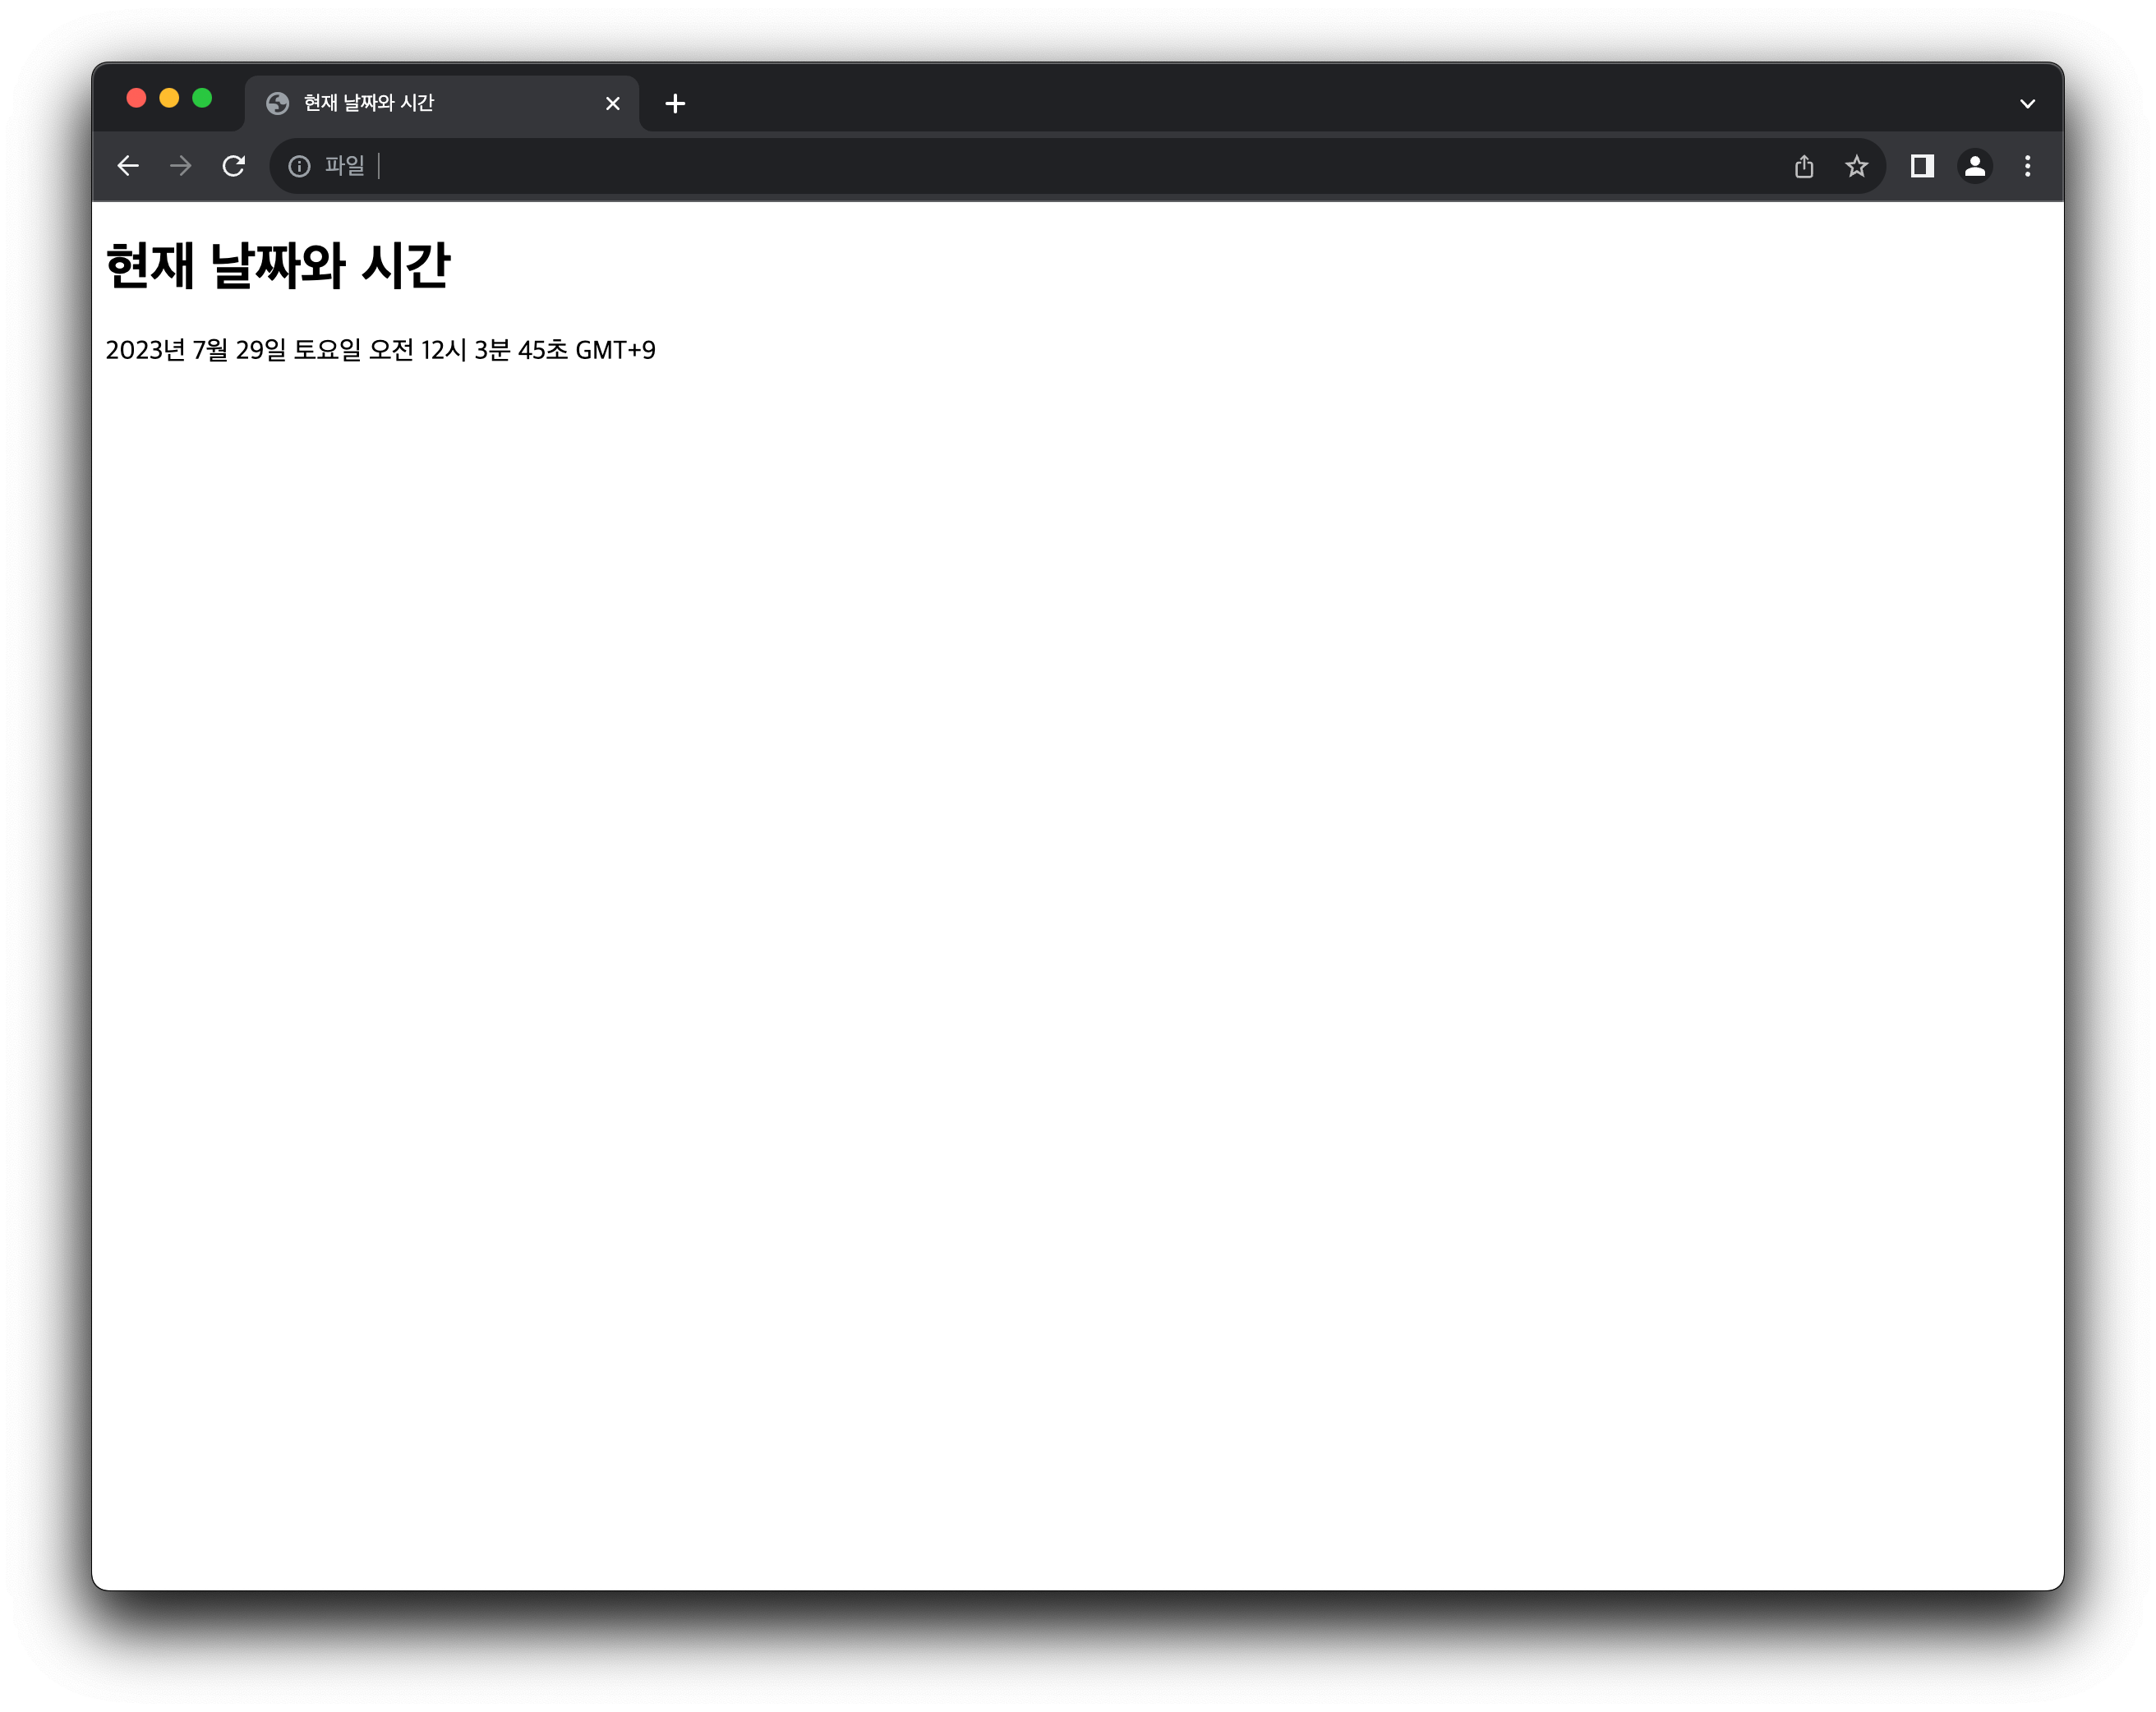Open the site information icon

pos(299,166)
